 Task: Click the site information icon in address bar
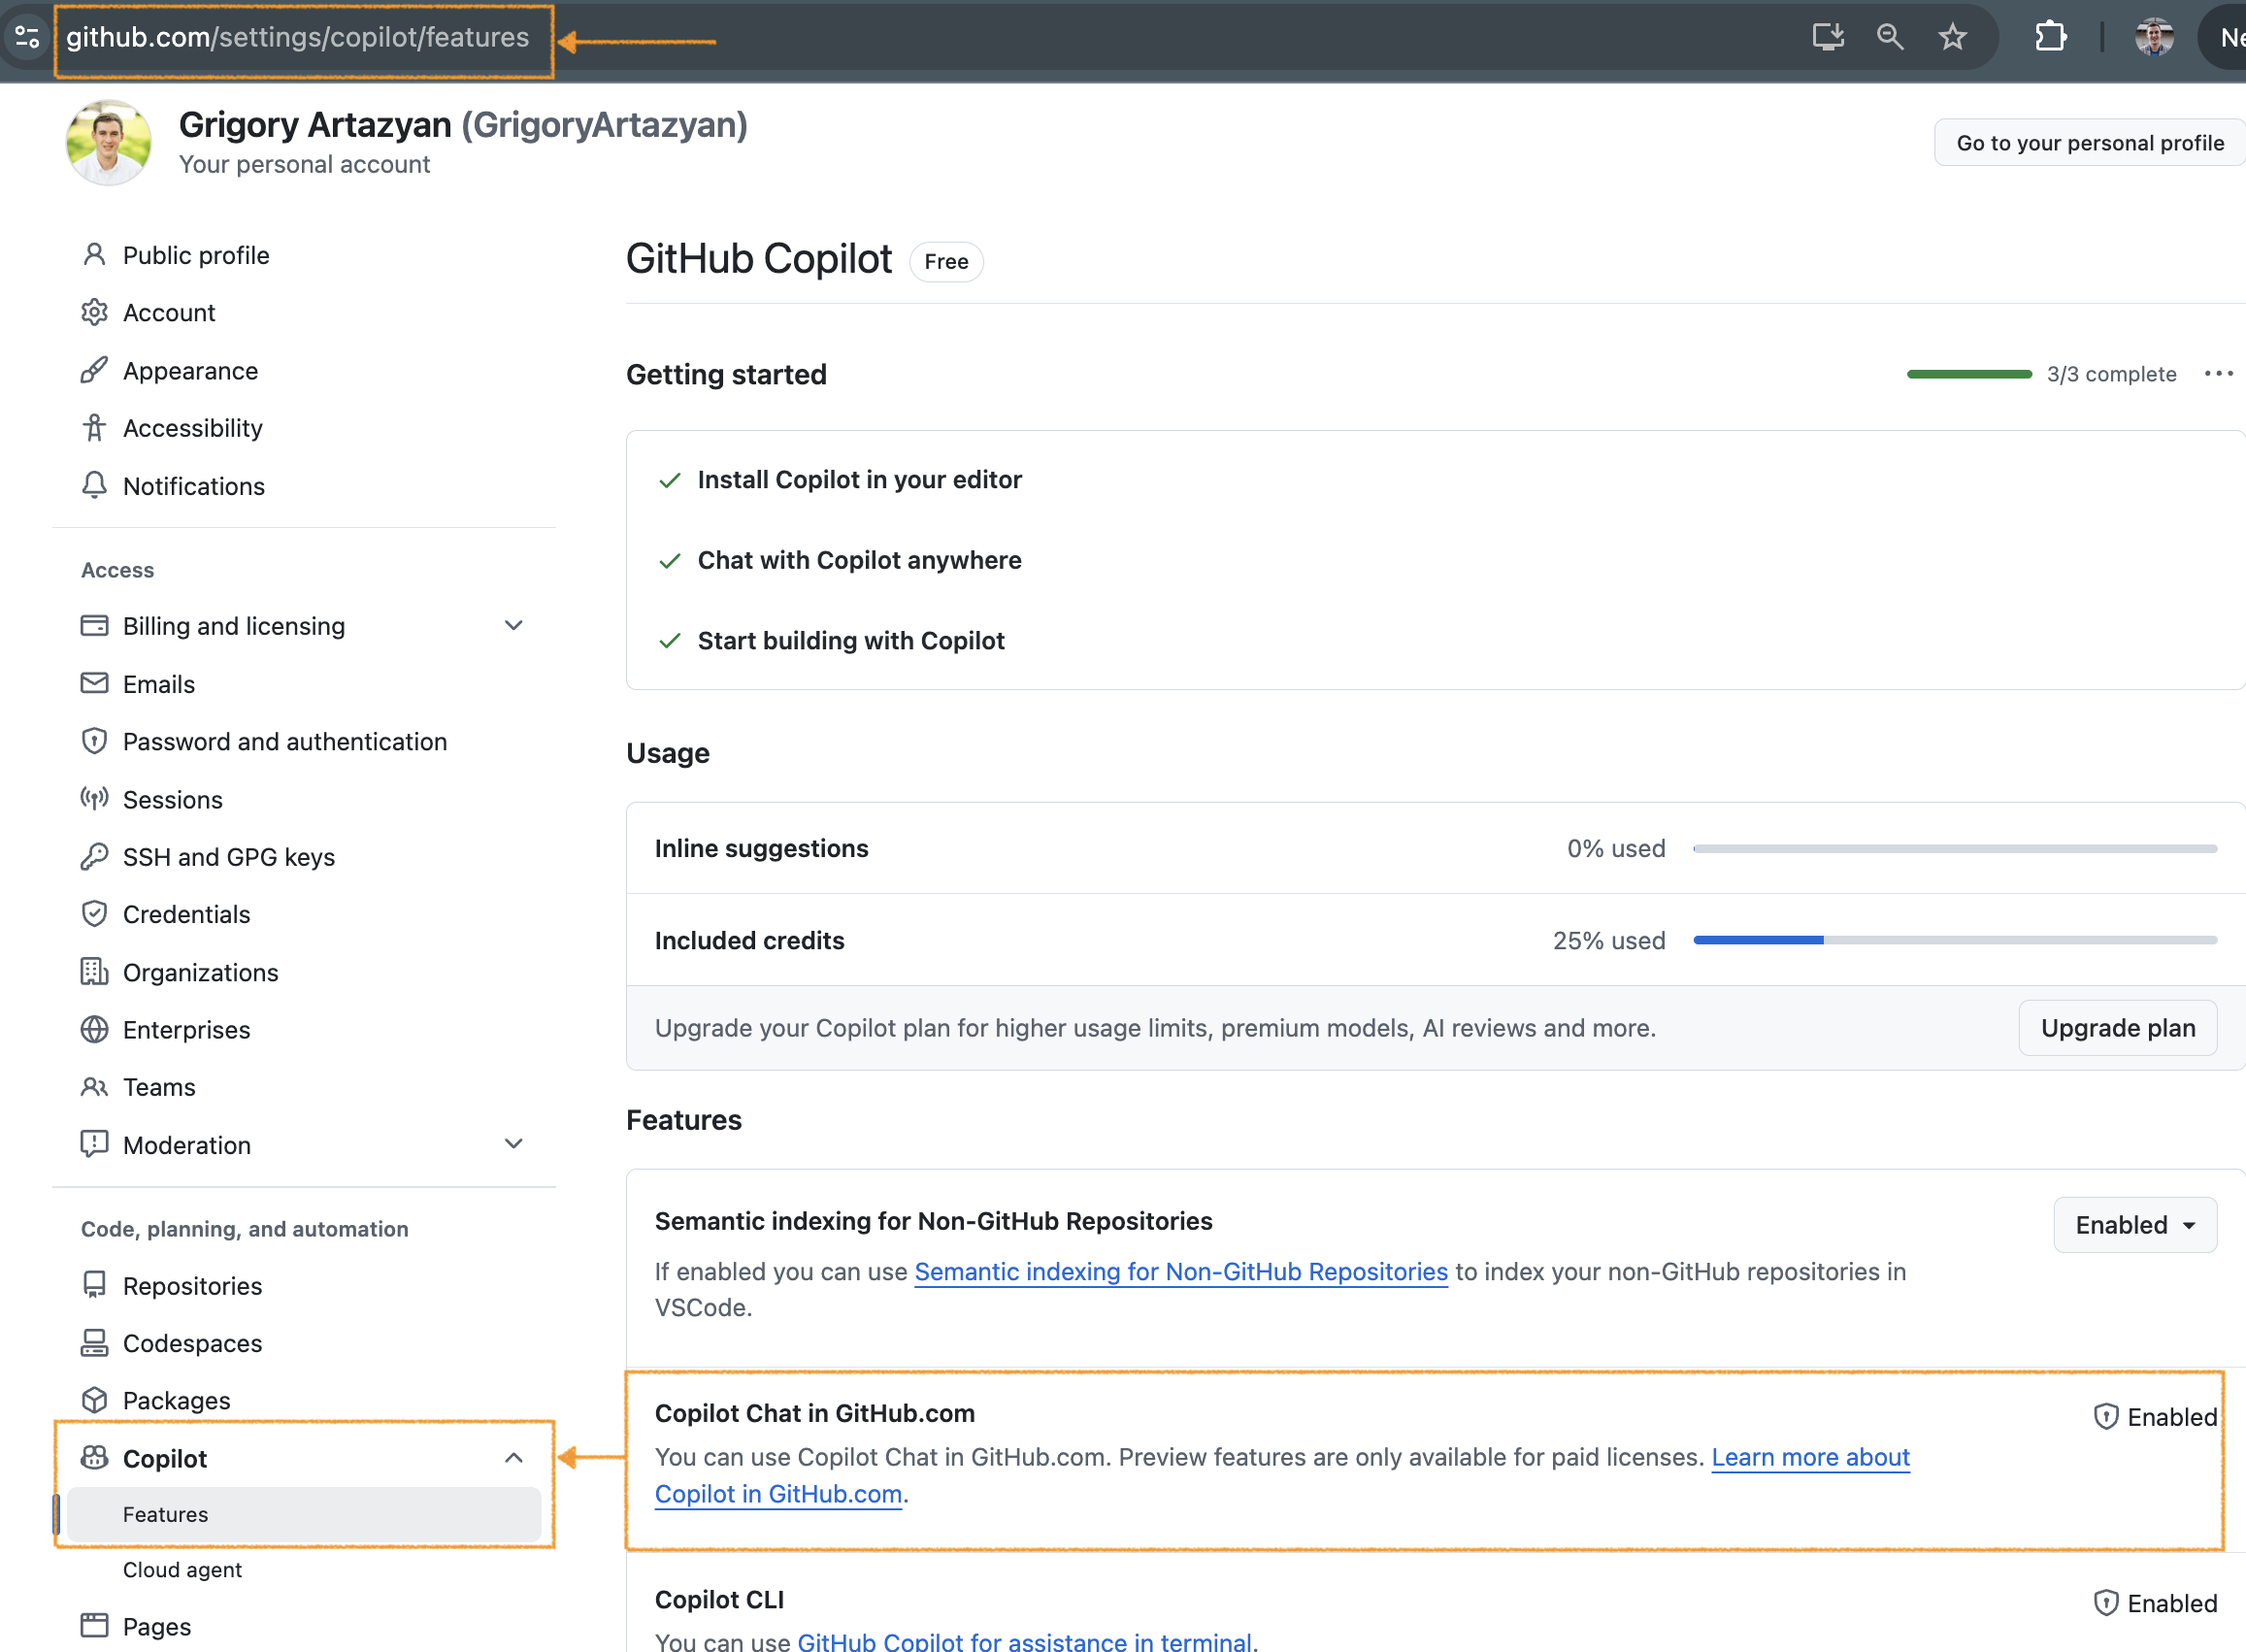click(27, 38)
